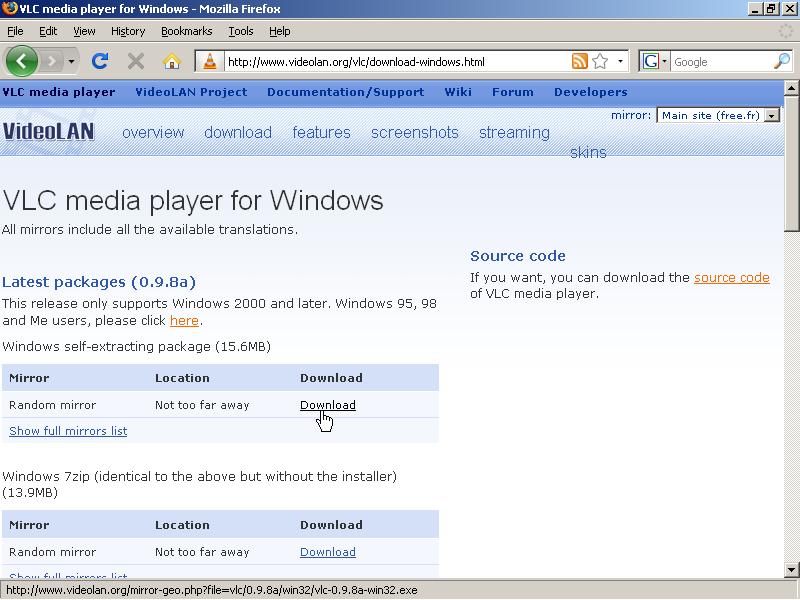Reload the page with the refresh icon
This screenshot has height=600, width=800.
(100, 61)
